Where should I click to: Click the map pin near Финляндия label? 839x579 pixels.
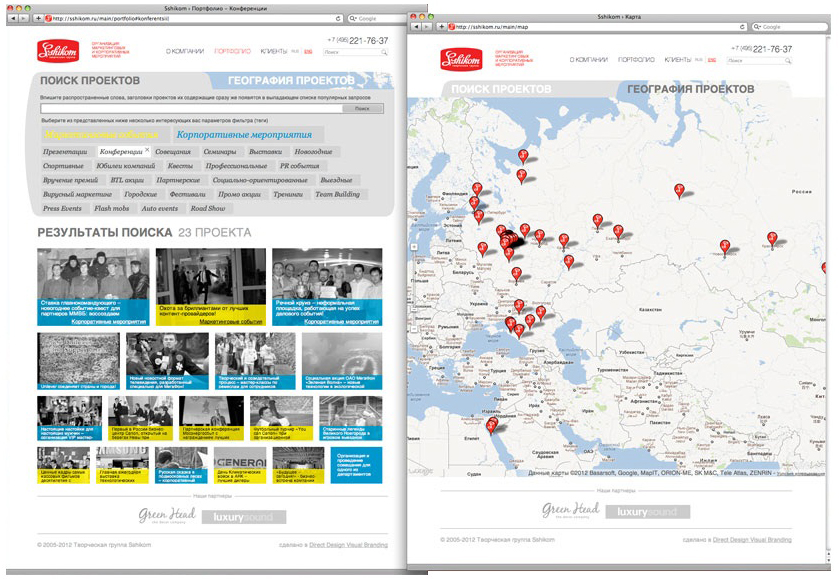(477, 189)
